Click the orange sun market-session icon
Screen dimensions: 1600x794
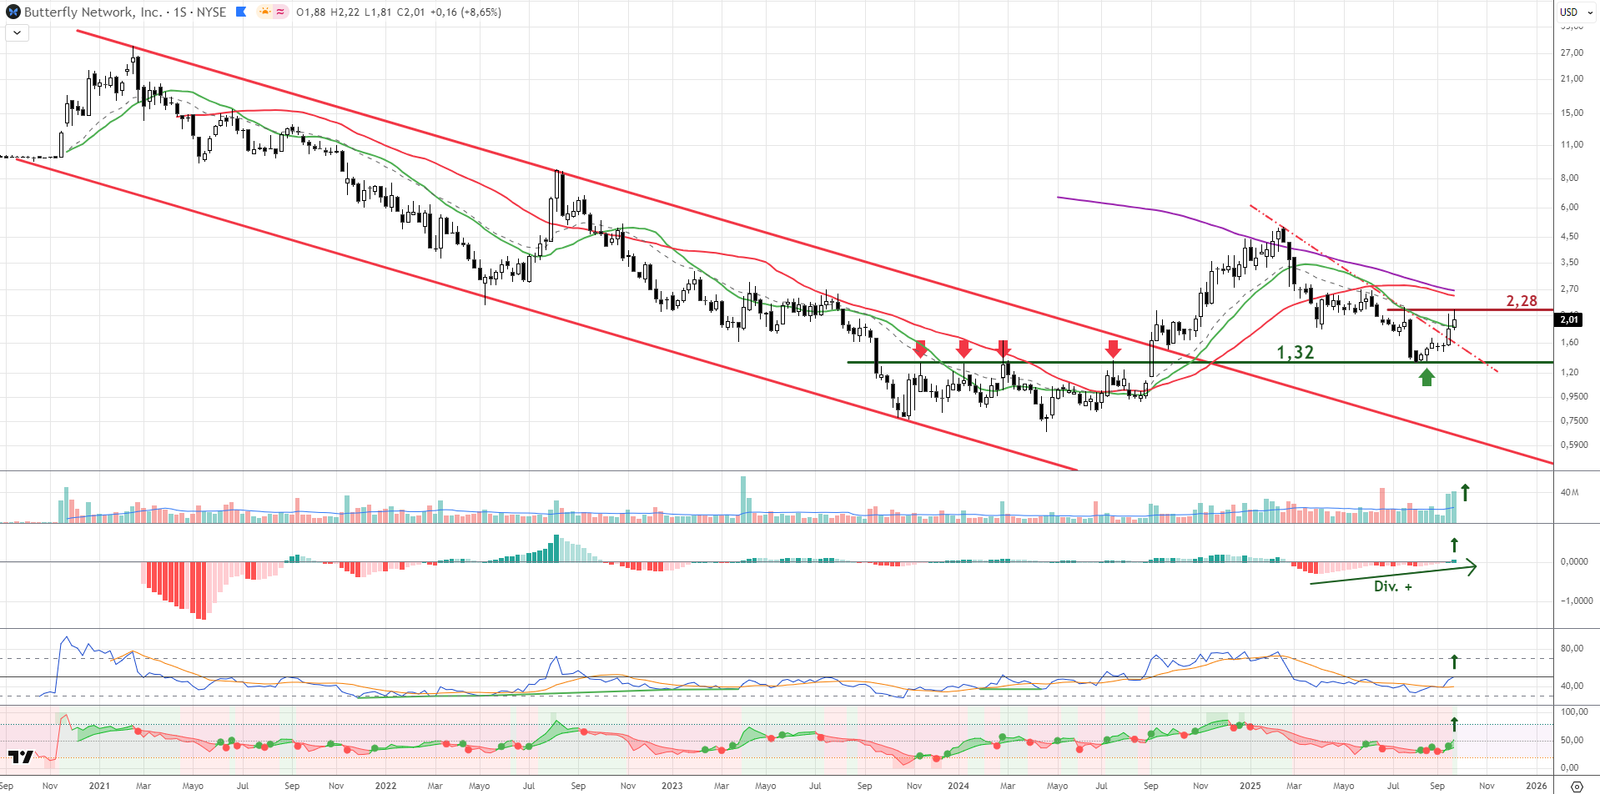[x=265, y=12]
